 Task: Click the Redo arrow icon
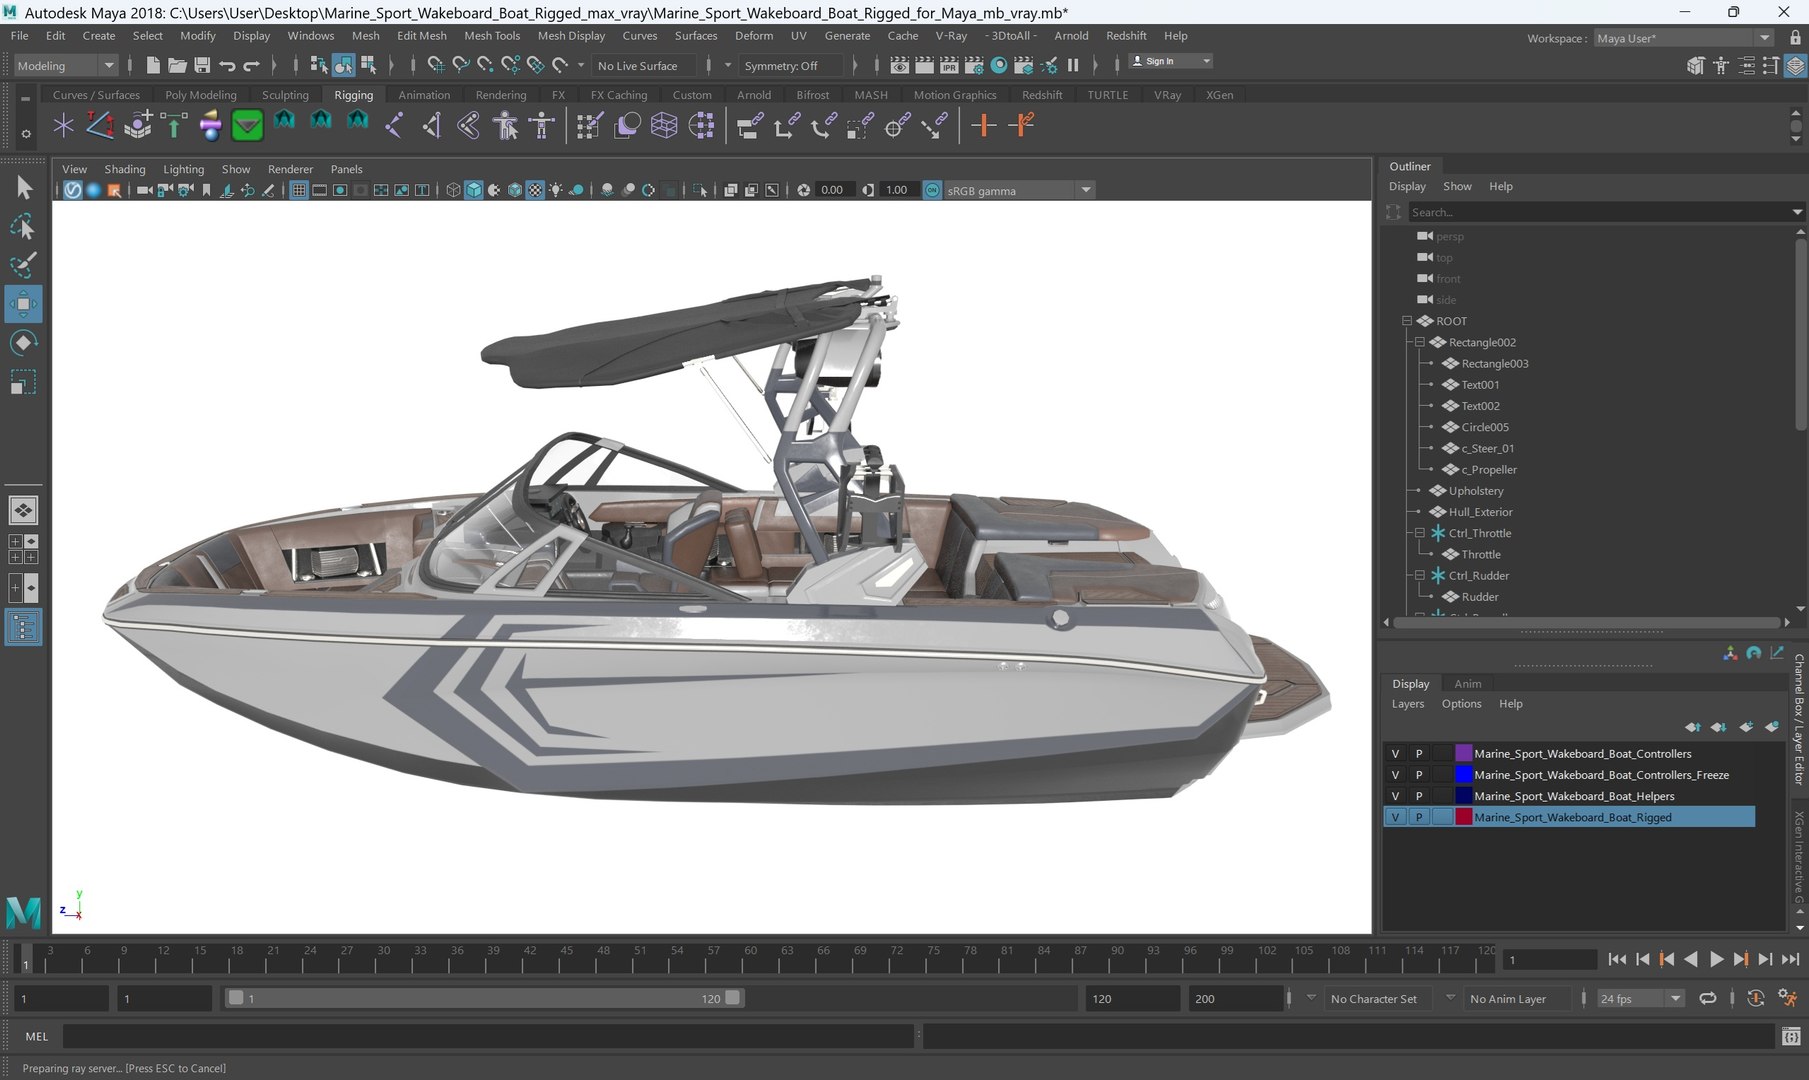coord(251,65)
